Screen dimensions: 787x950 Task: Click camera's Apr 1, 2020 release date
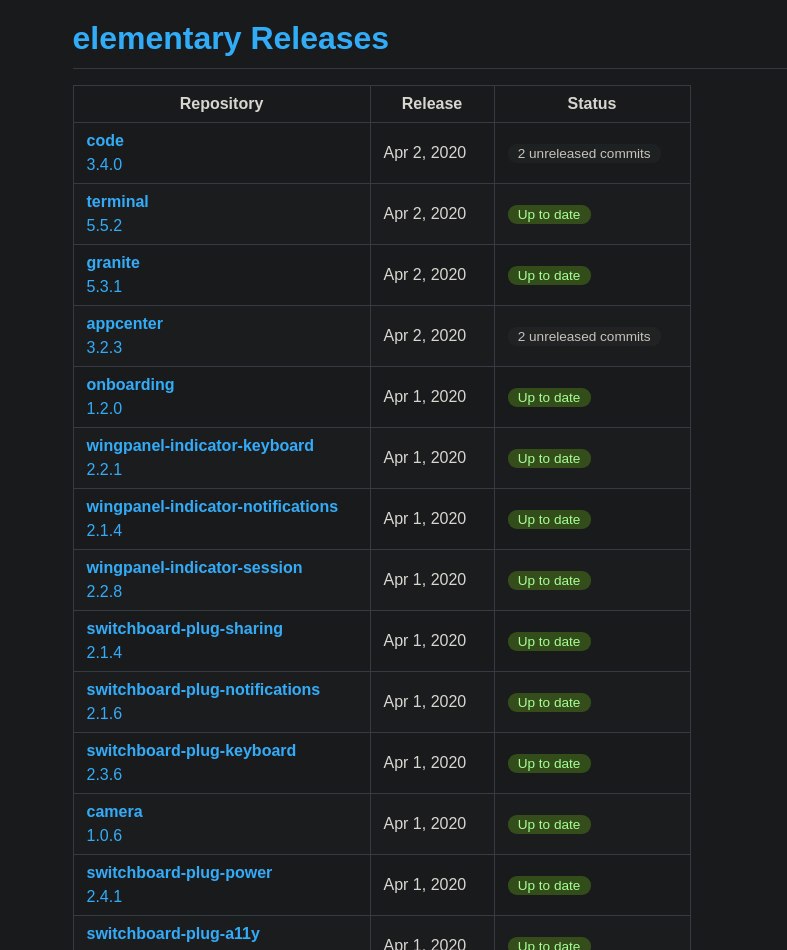point(425,824)
